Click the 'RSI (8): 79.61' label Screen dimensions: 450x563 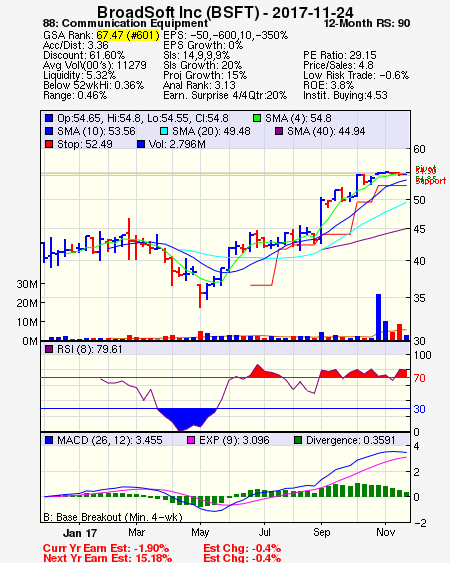coord(90,349)
